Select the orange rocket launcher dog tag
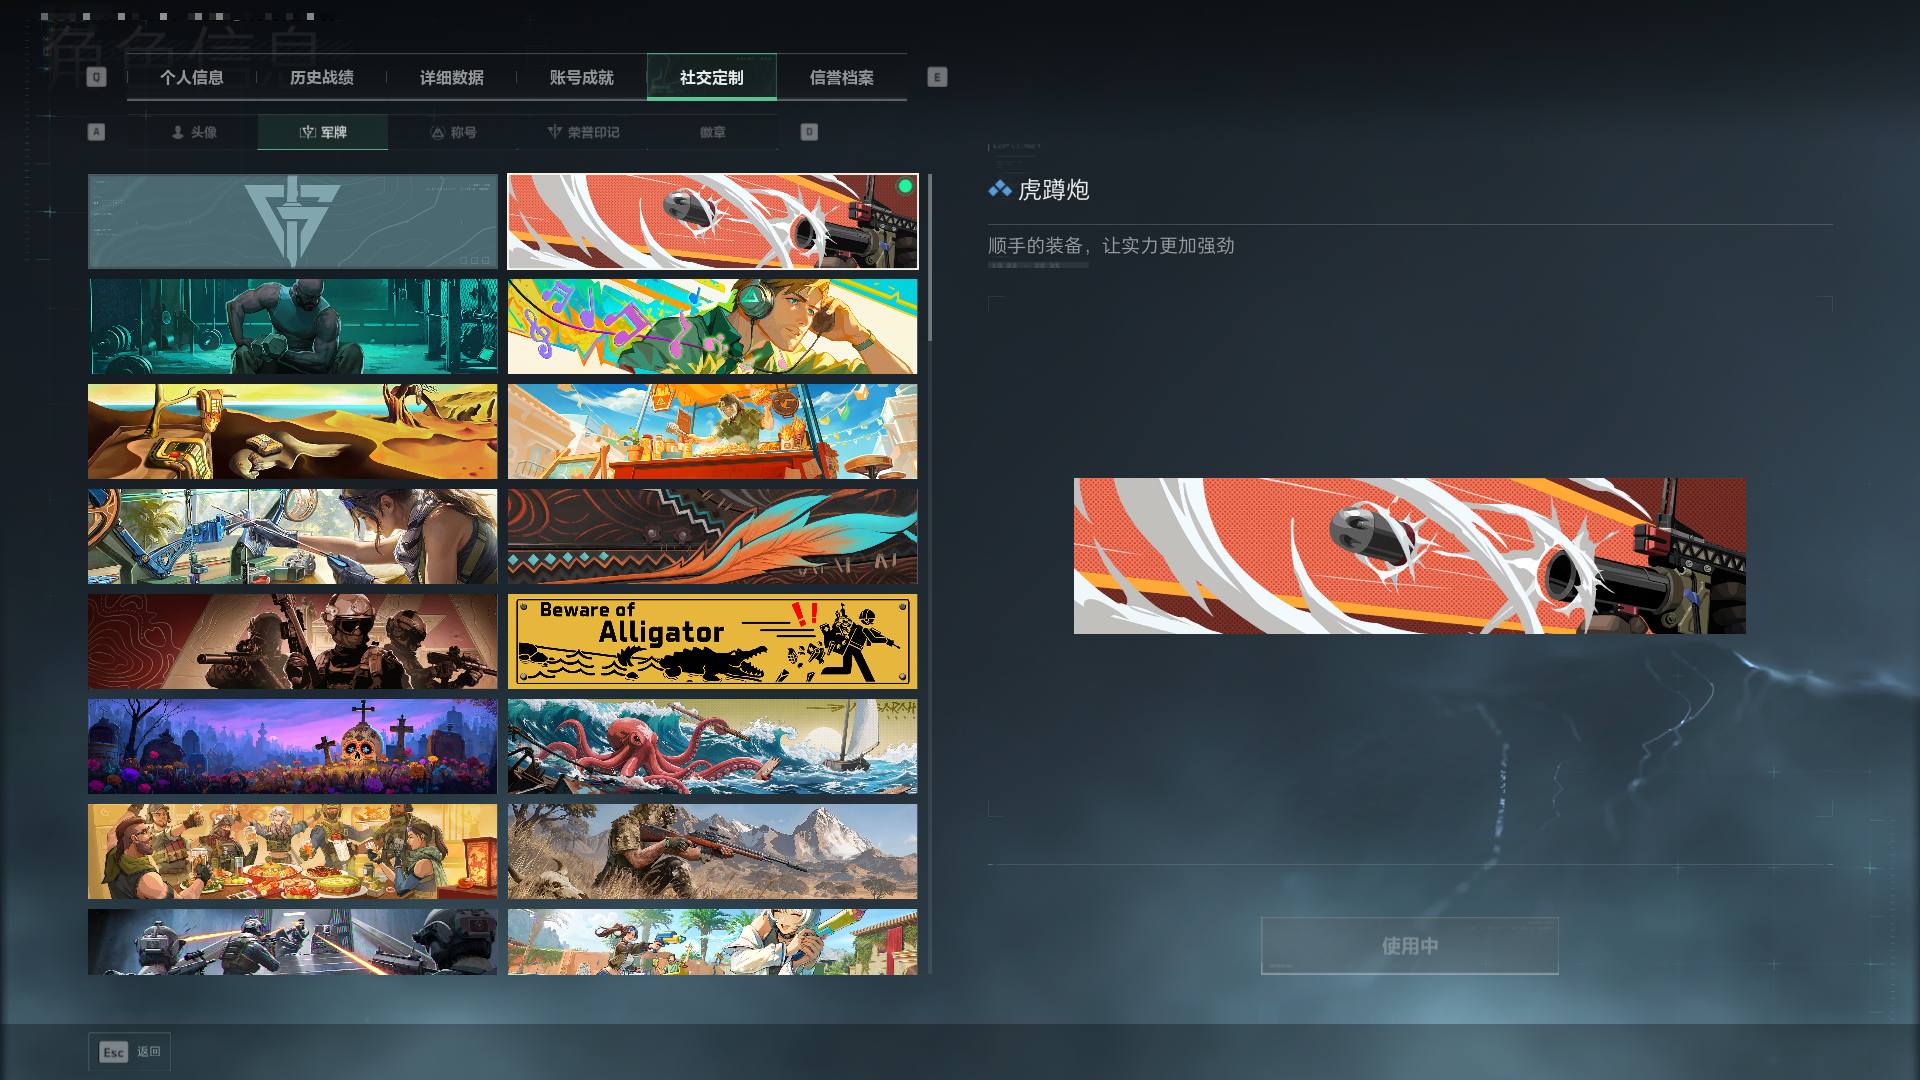Image resolution: width=1920 pixels, height=1080 pixels. (x=712, y=222)
